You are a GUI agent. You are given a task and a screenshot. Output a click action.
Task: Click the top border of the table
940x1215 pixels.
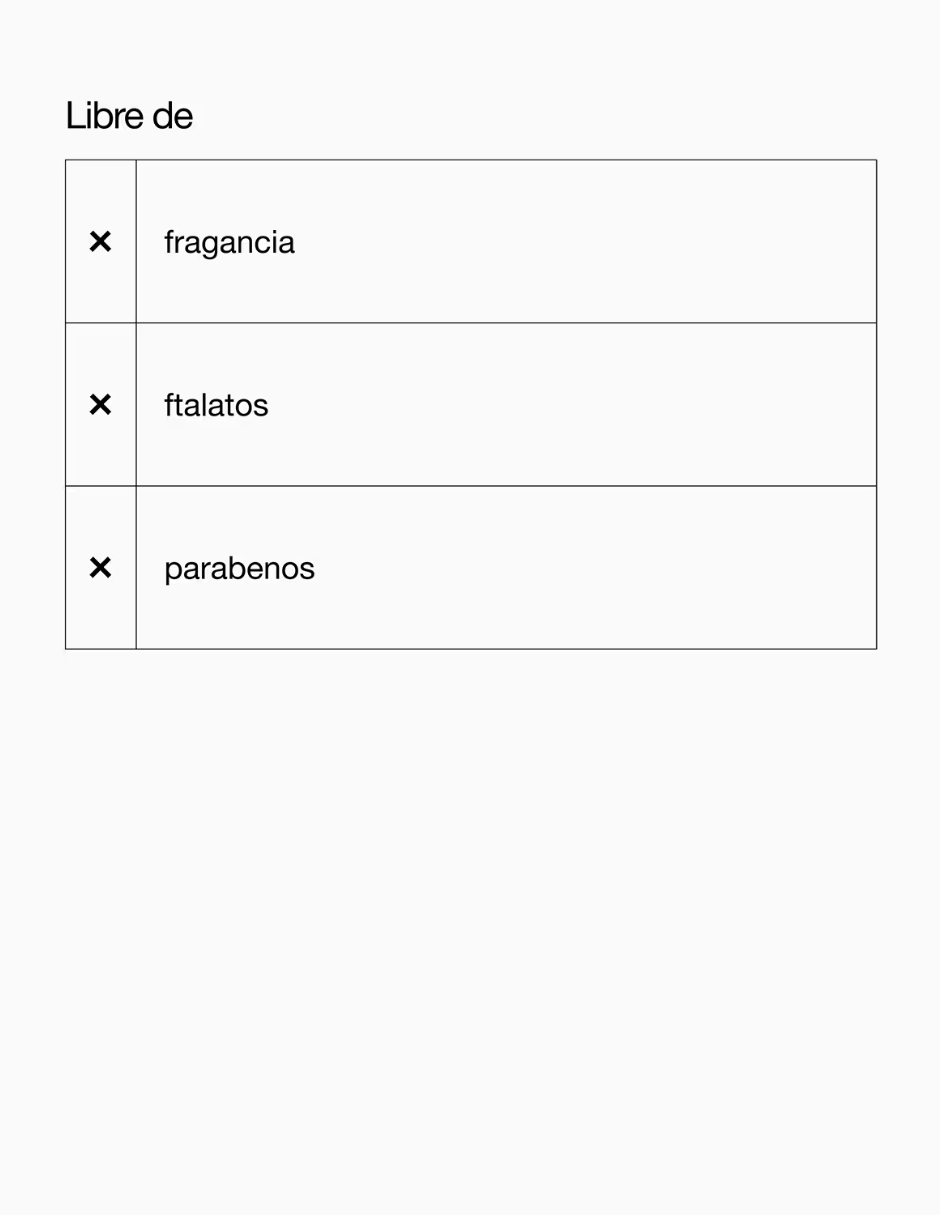(x=471, y=160)
